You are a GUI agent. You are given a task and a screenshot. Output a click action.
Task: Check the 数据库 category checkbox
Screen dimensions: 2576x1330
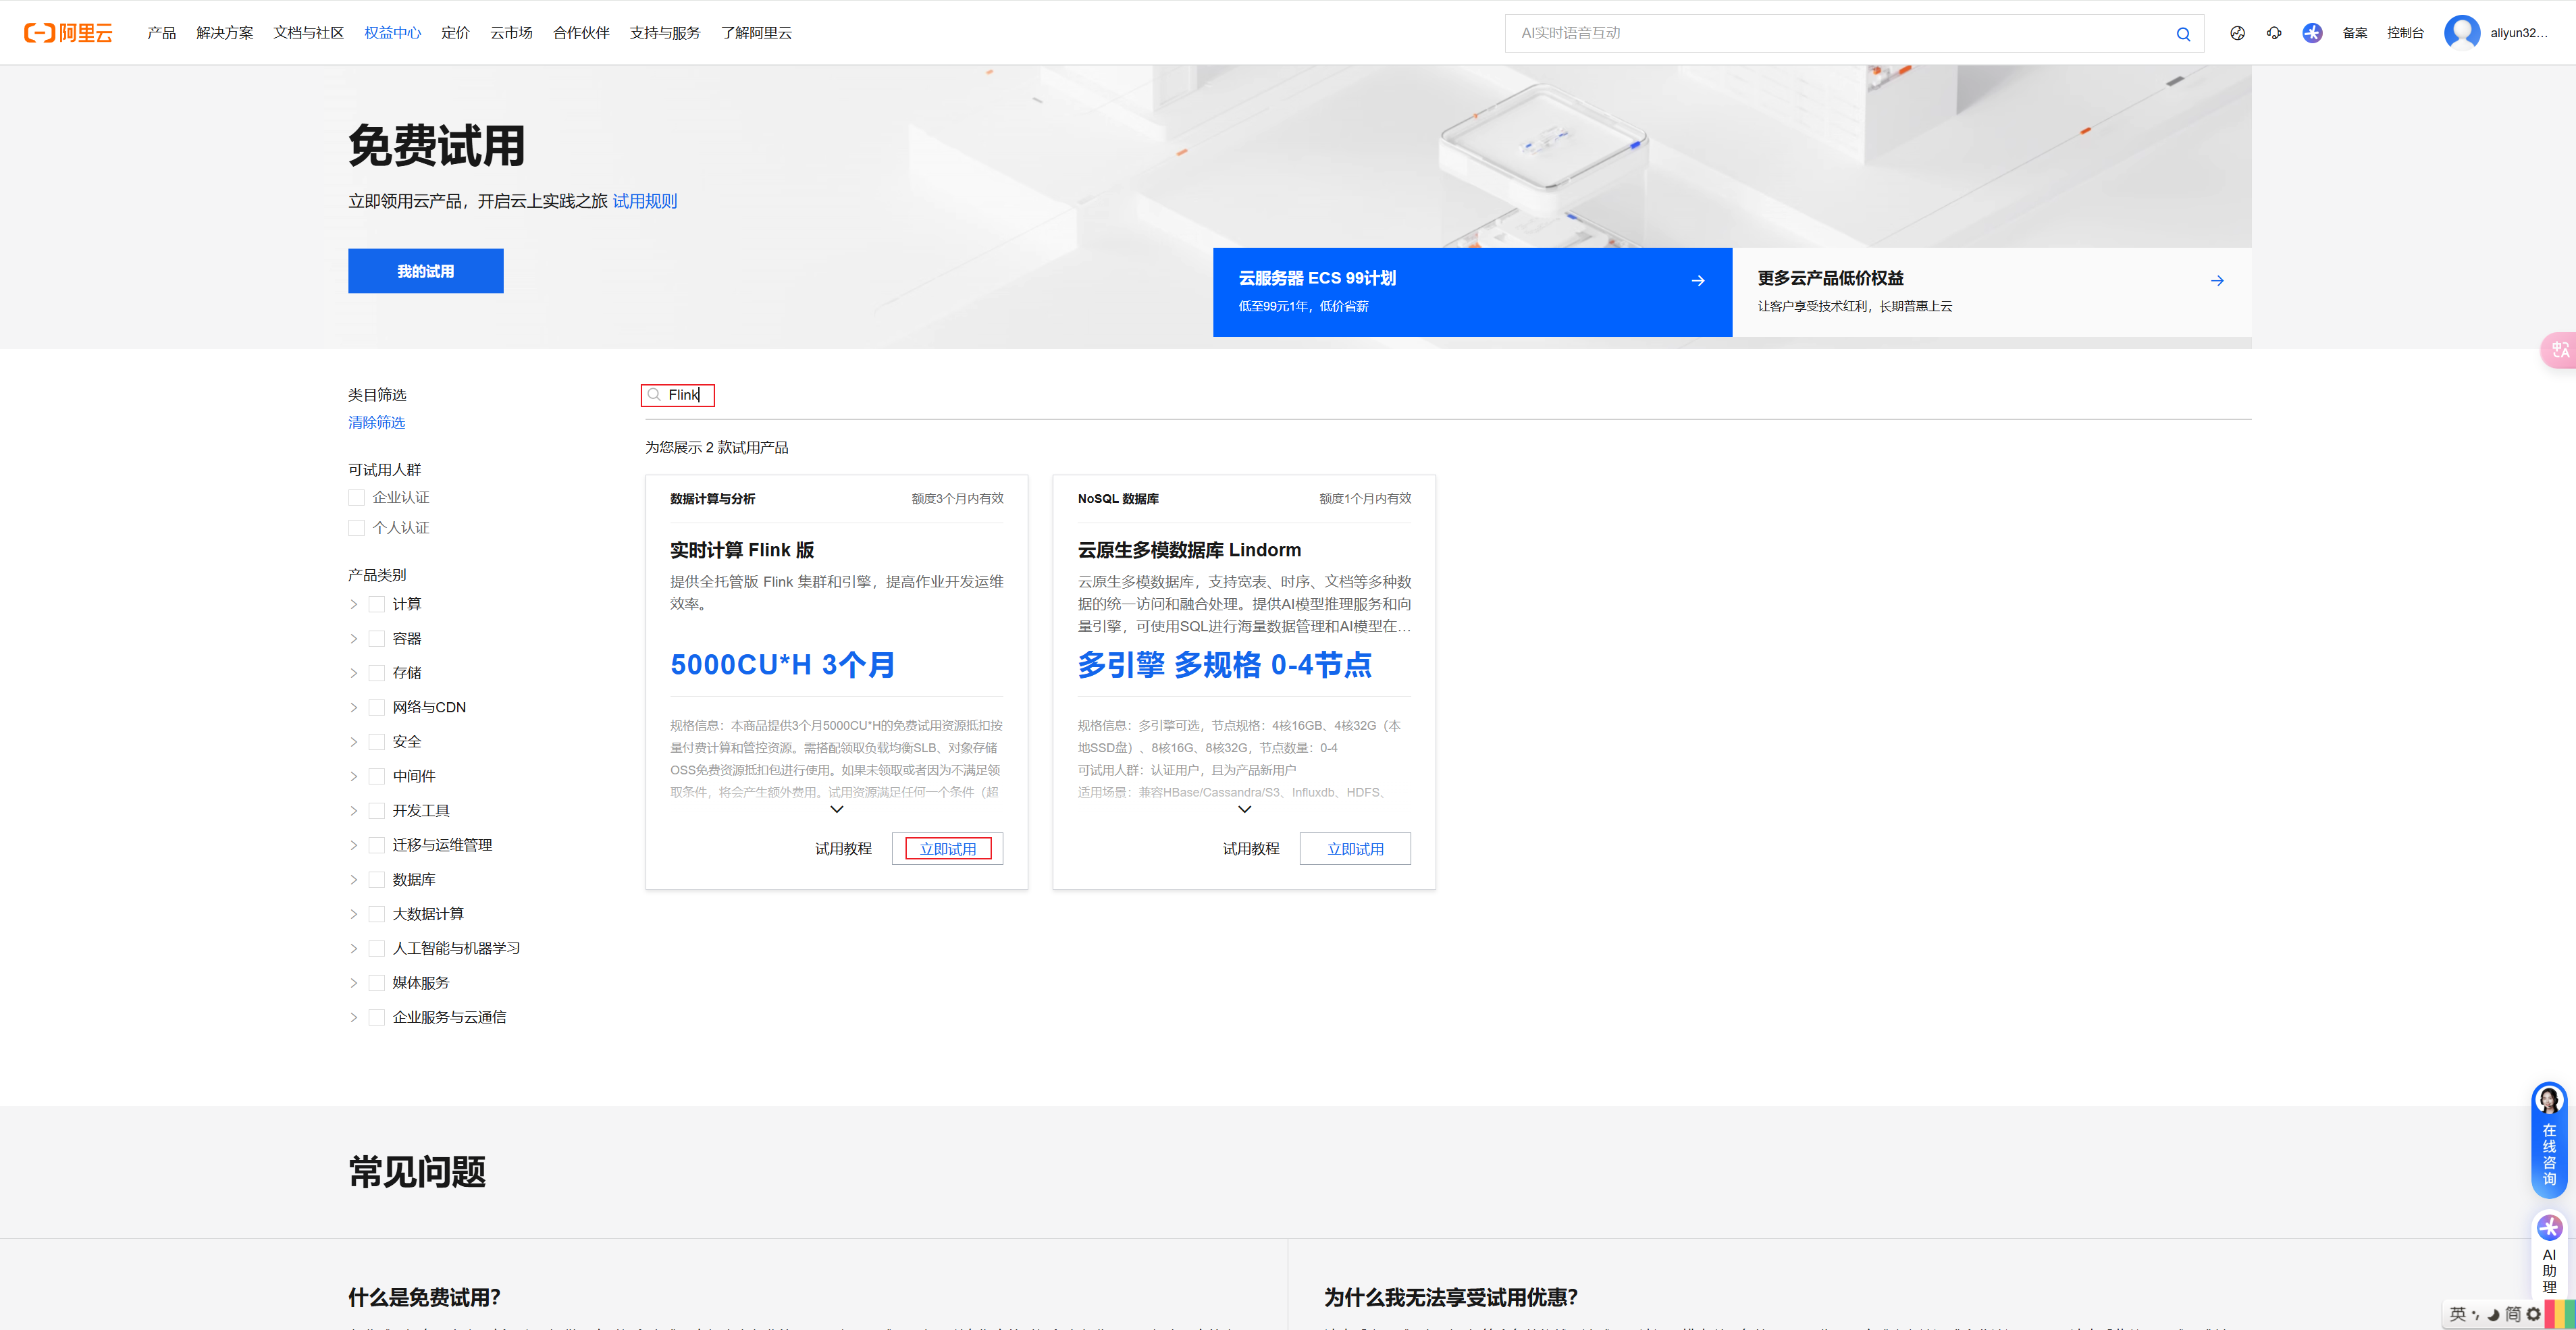(x=377, y=880)
